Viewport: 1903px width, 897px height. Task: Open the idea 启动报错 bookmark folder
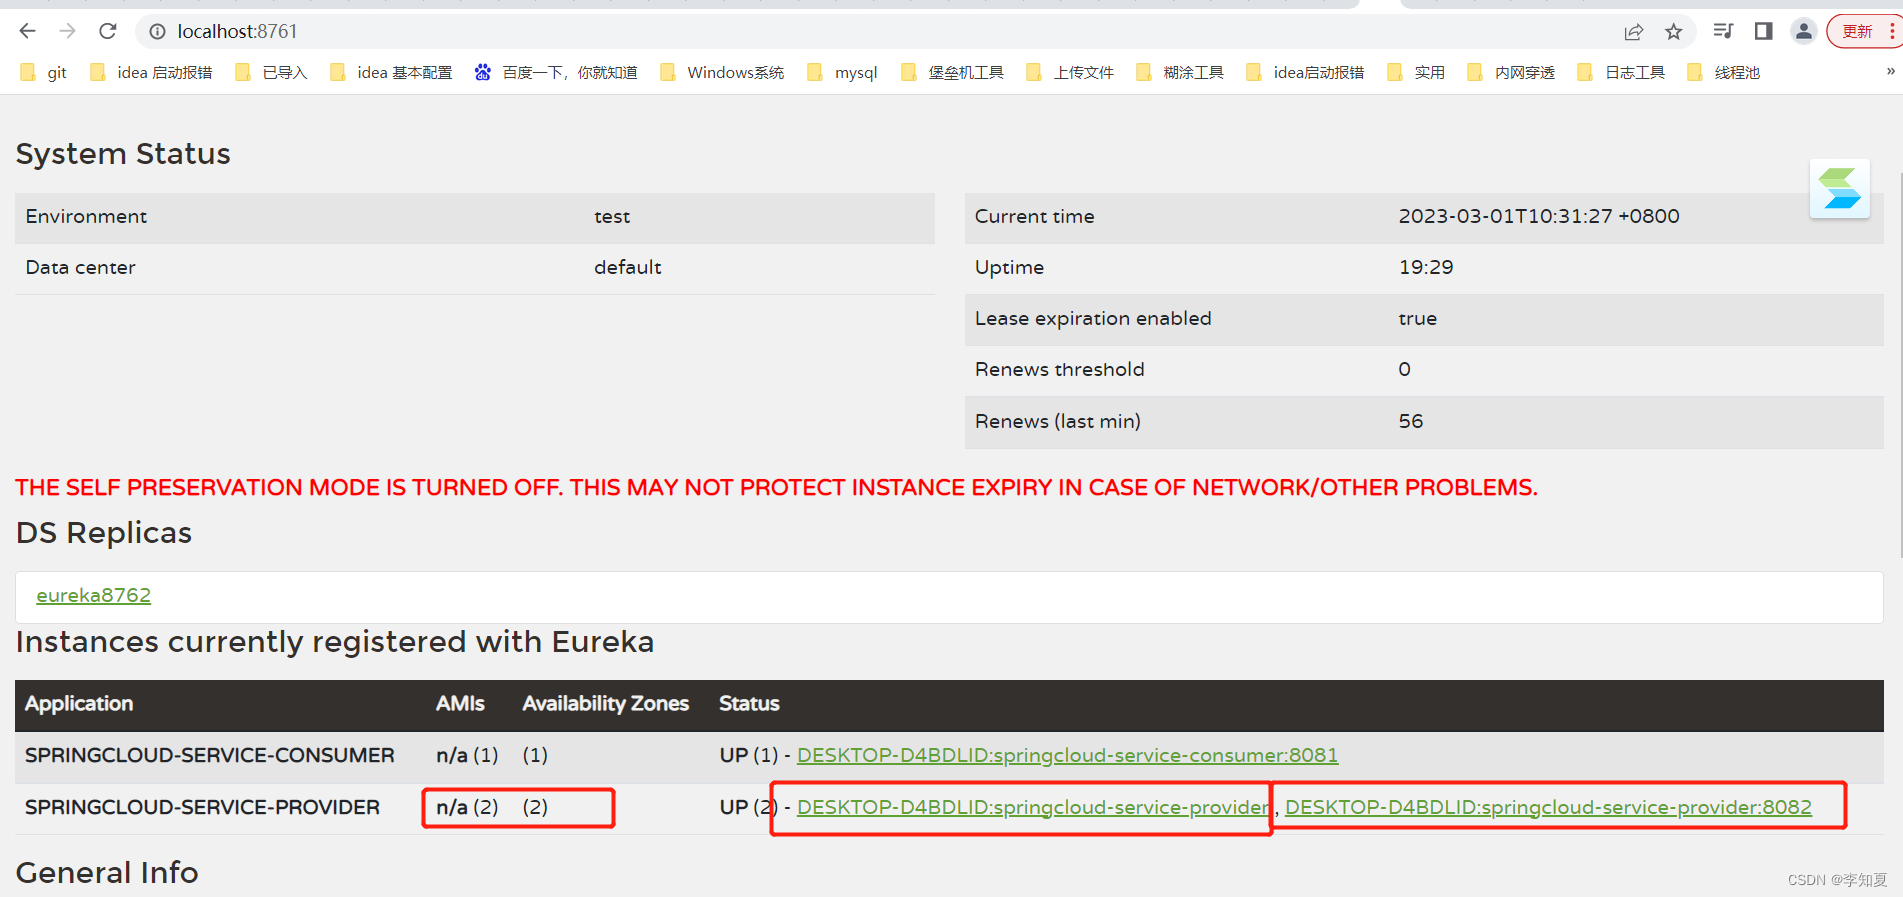pos(151,72)
